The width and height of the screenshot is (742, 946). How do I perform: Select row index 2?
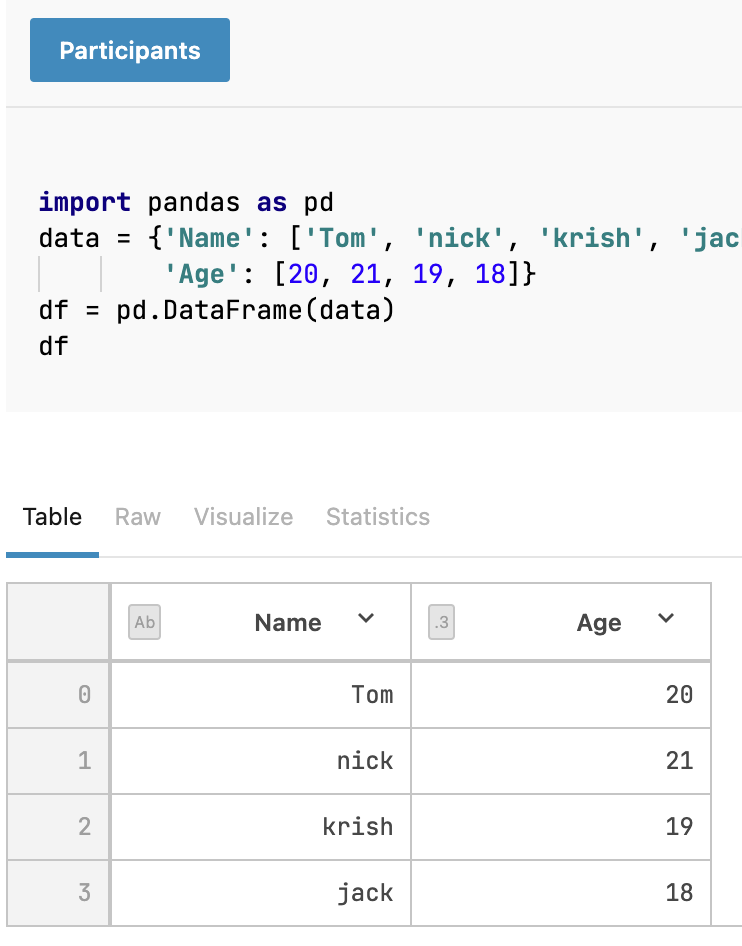click(84, 827)
